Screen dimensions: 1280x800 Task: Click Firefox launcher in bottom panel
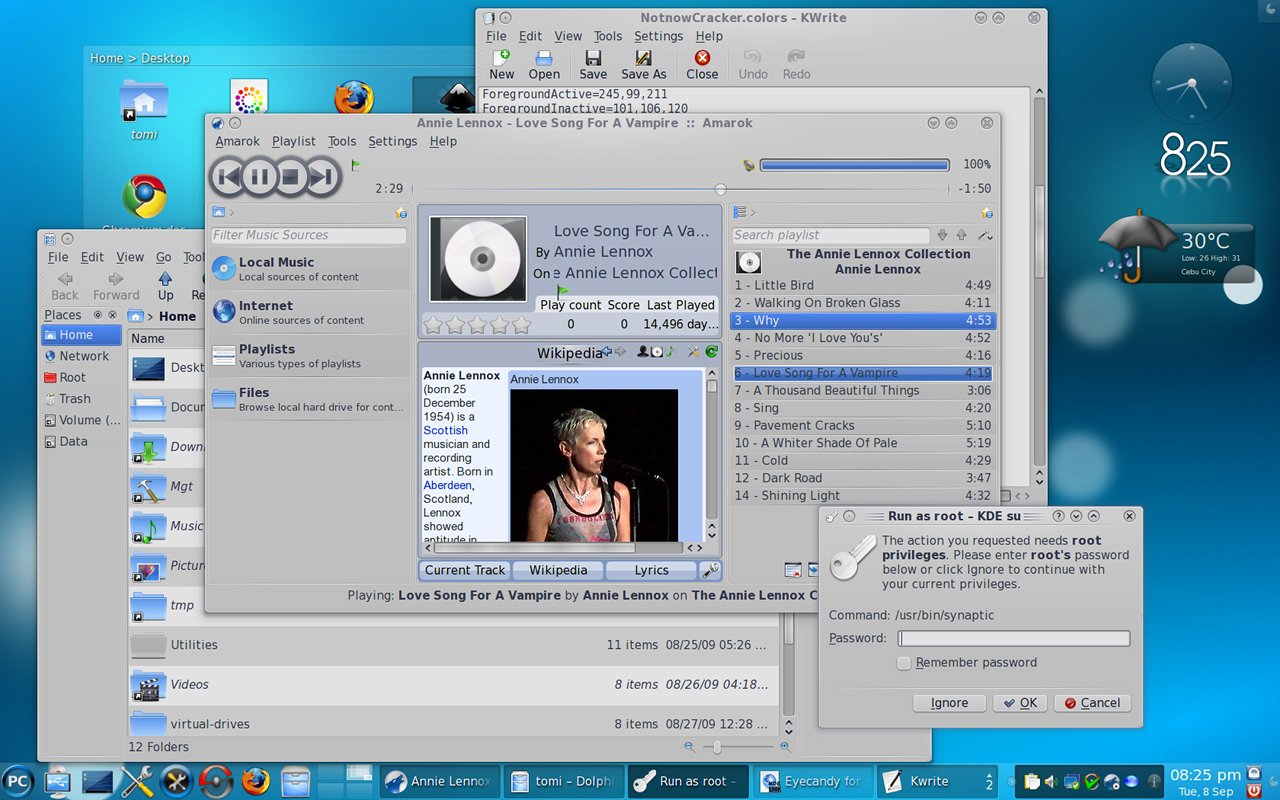click(256, 781)
